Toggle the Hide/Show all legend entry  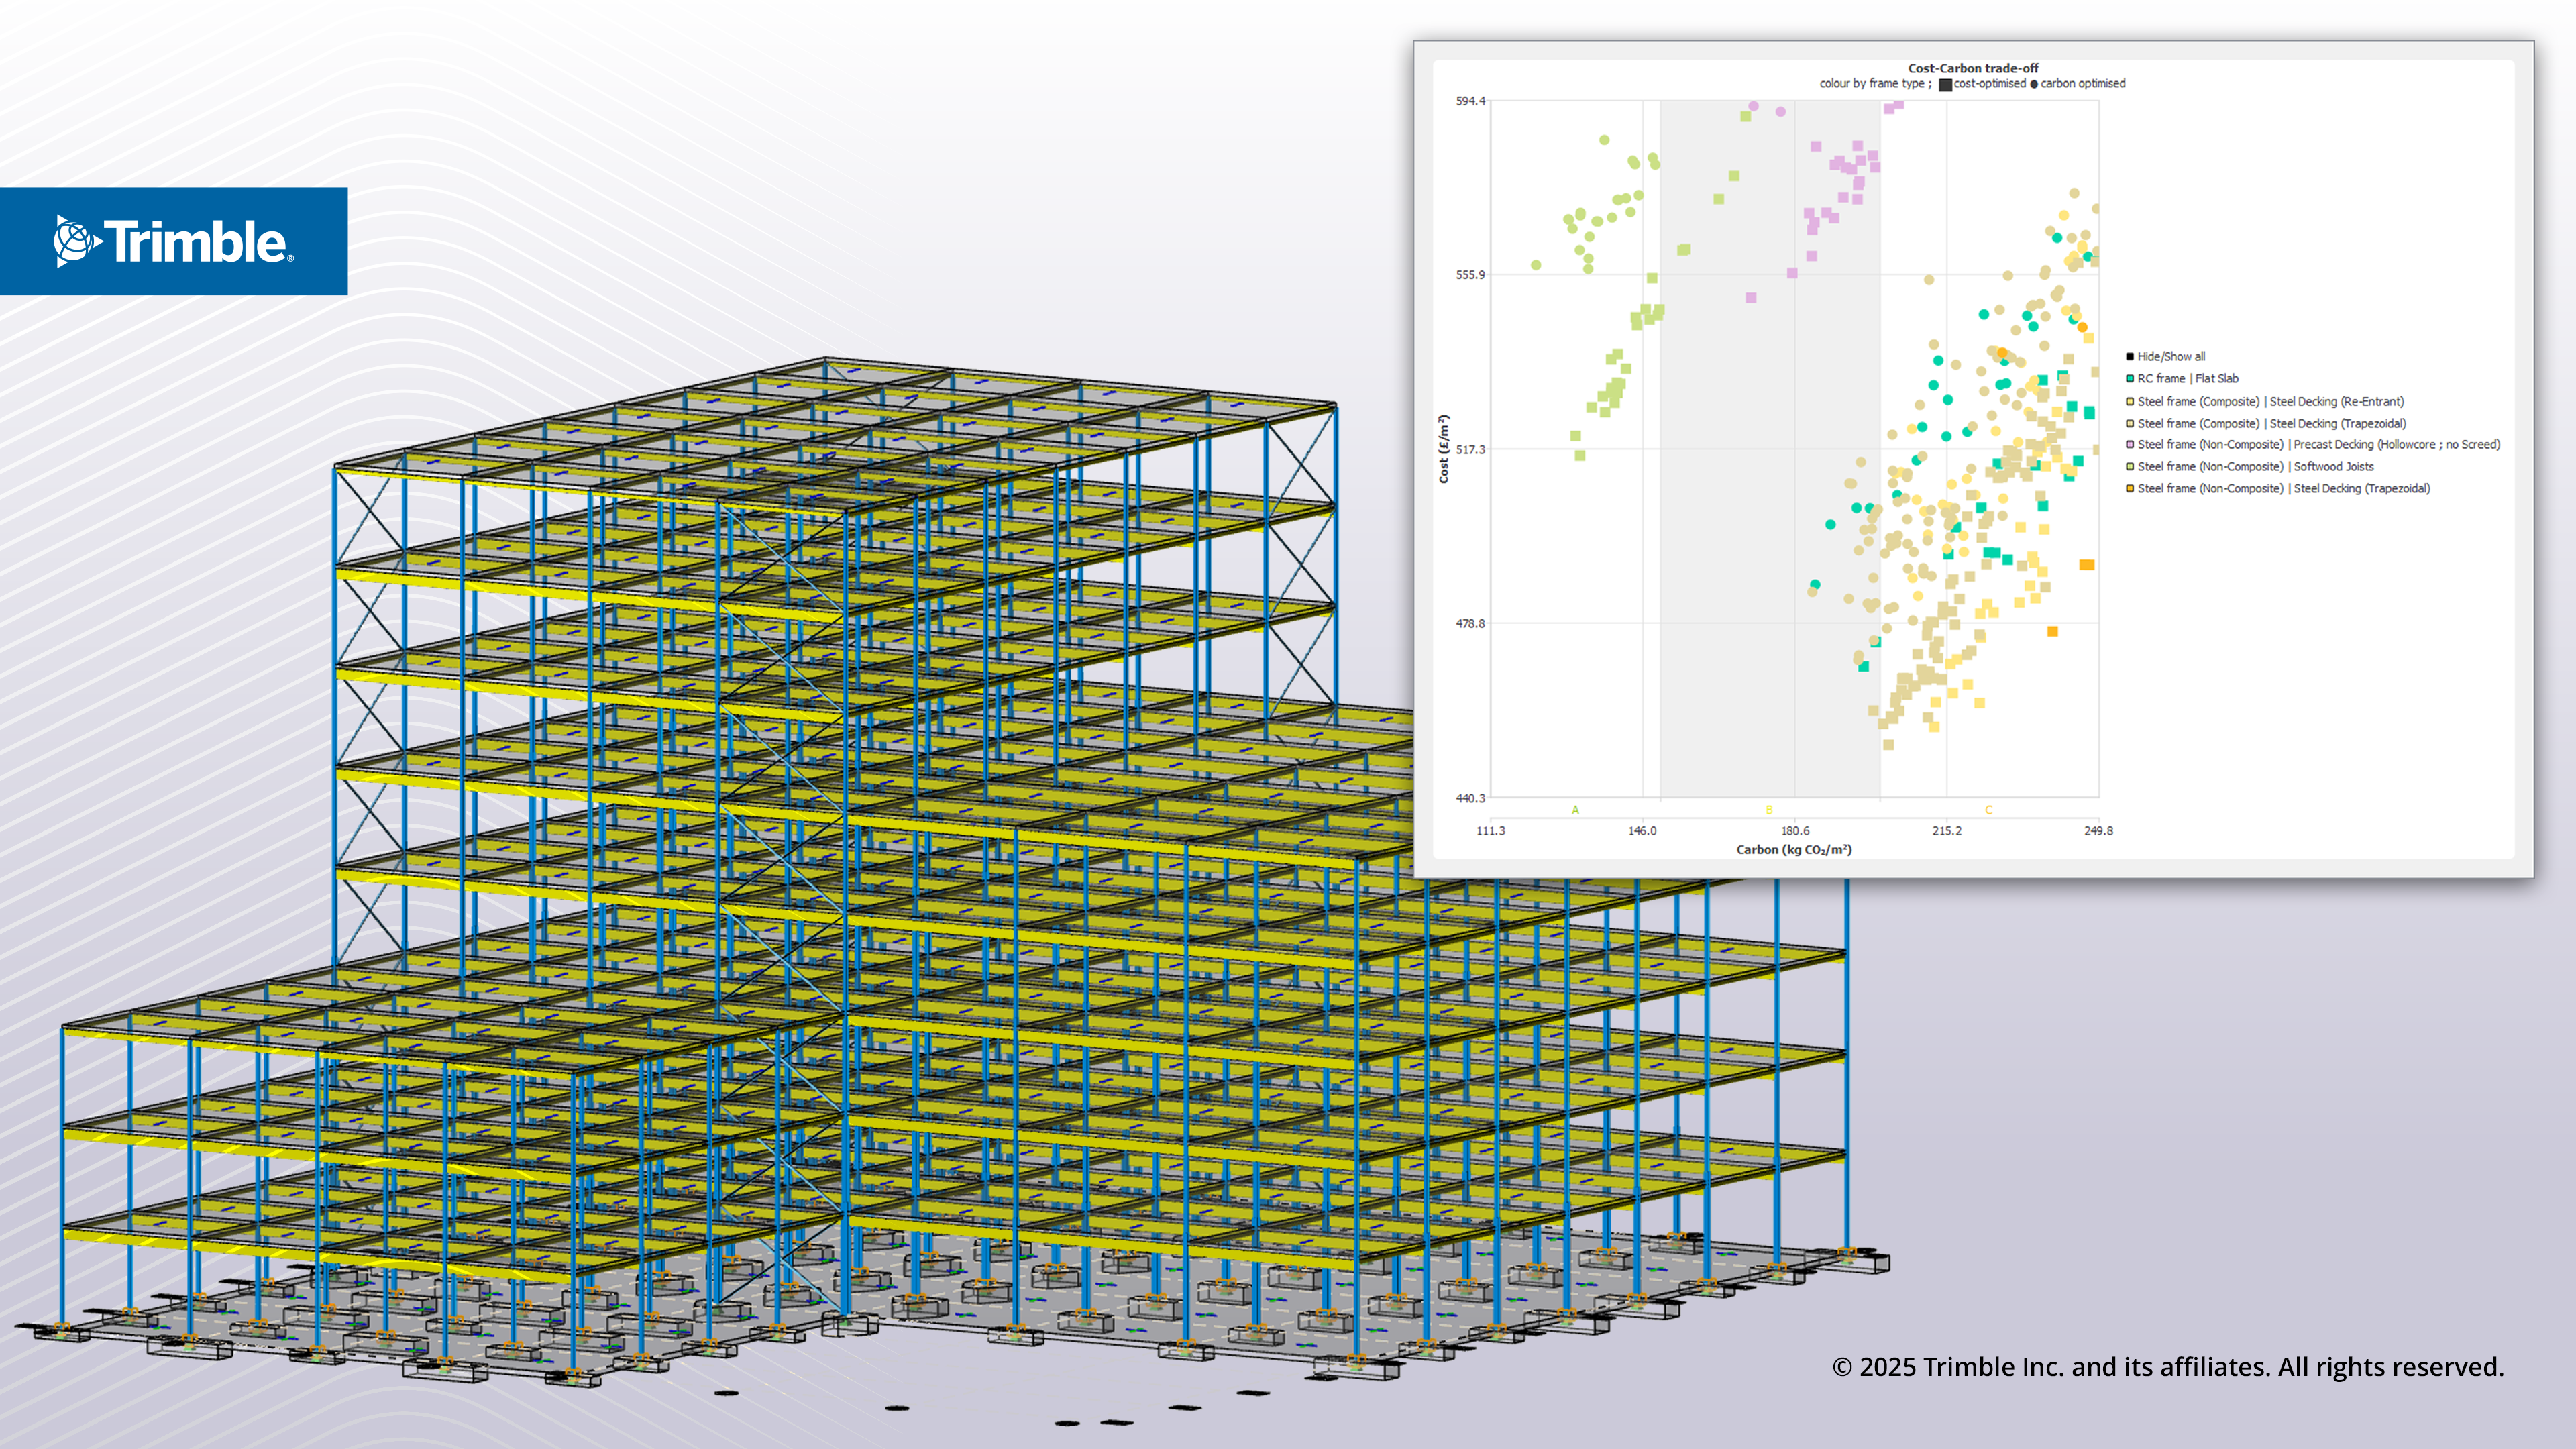tap(2166, 356)
